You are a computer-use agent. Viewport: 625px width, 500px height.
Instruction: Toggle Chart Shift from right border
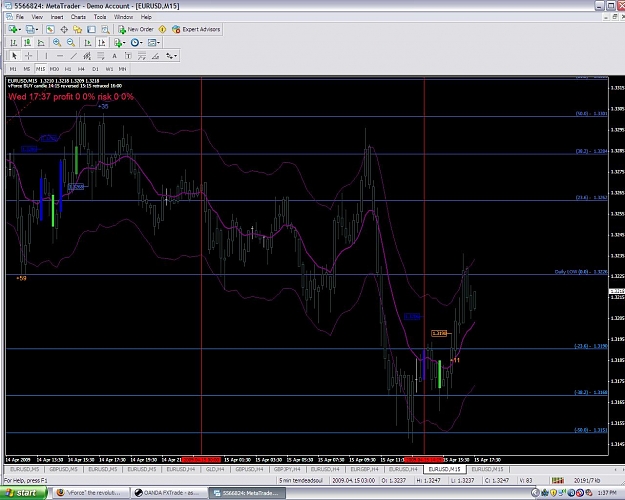102,42
